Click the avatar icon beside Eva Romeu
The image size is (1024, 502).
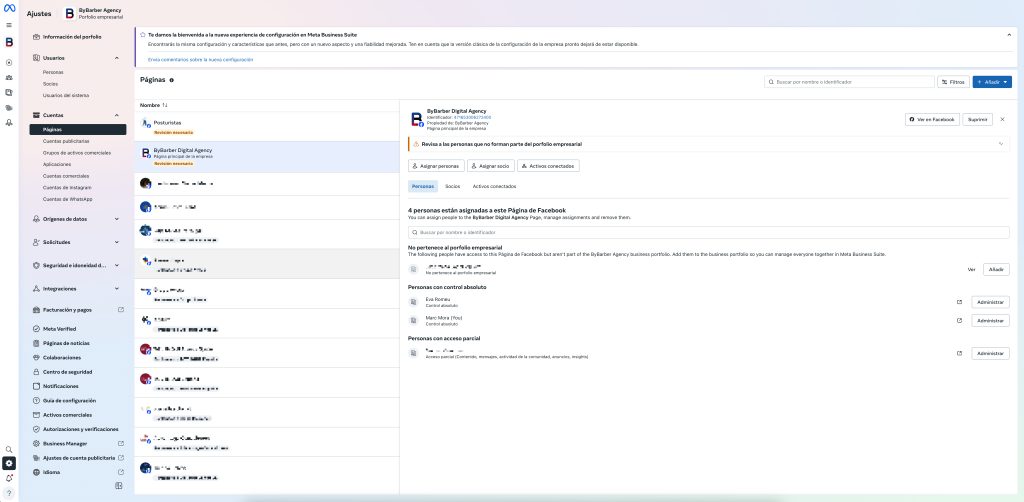pos(413,302)
